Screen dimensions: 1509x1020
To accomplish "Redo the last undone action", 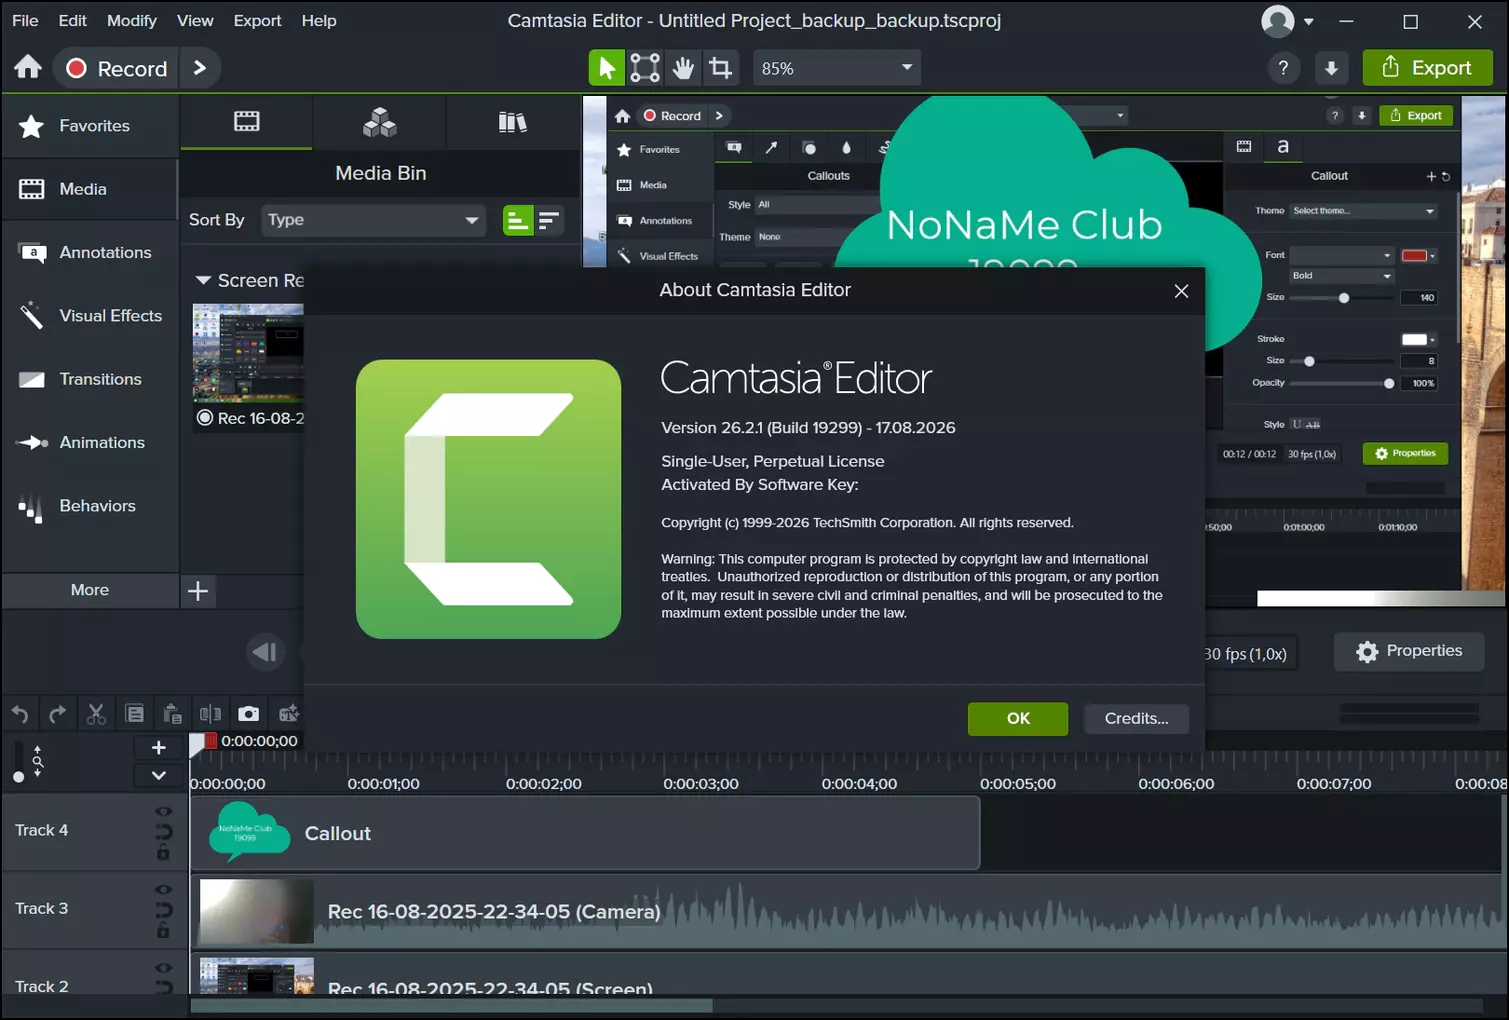I will (58, 714).
